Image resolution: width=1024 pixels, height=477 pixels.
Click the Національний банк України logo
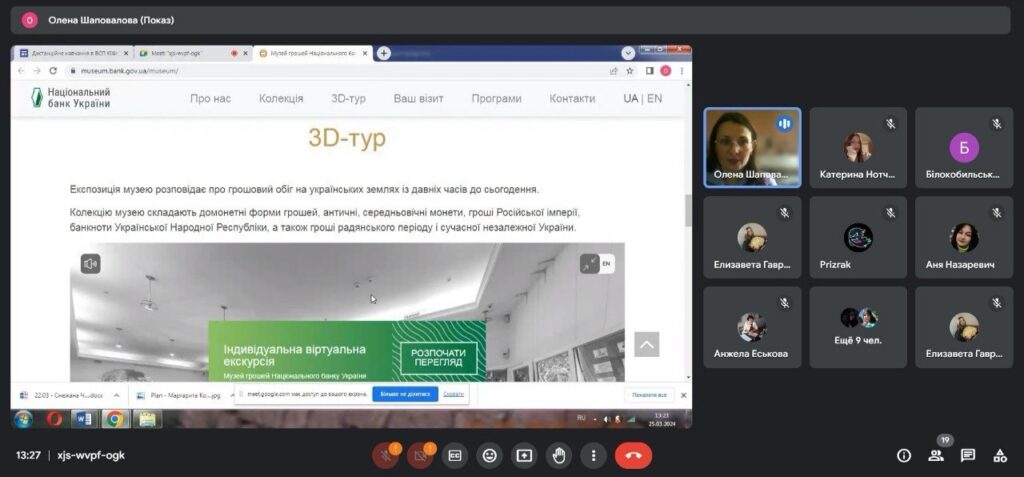click(71, 97)
